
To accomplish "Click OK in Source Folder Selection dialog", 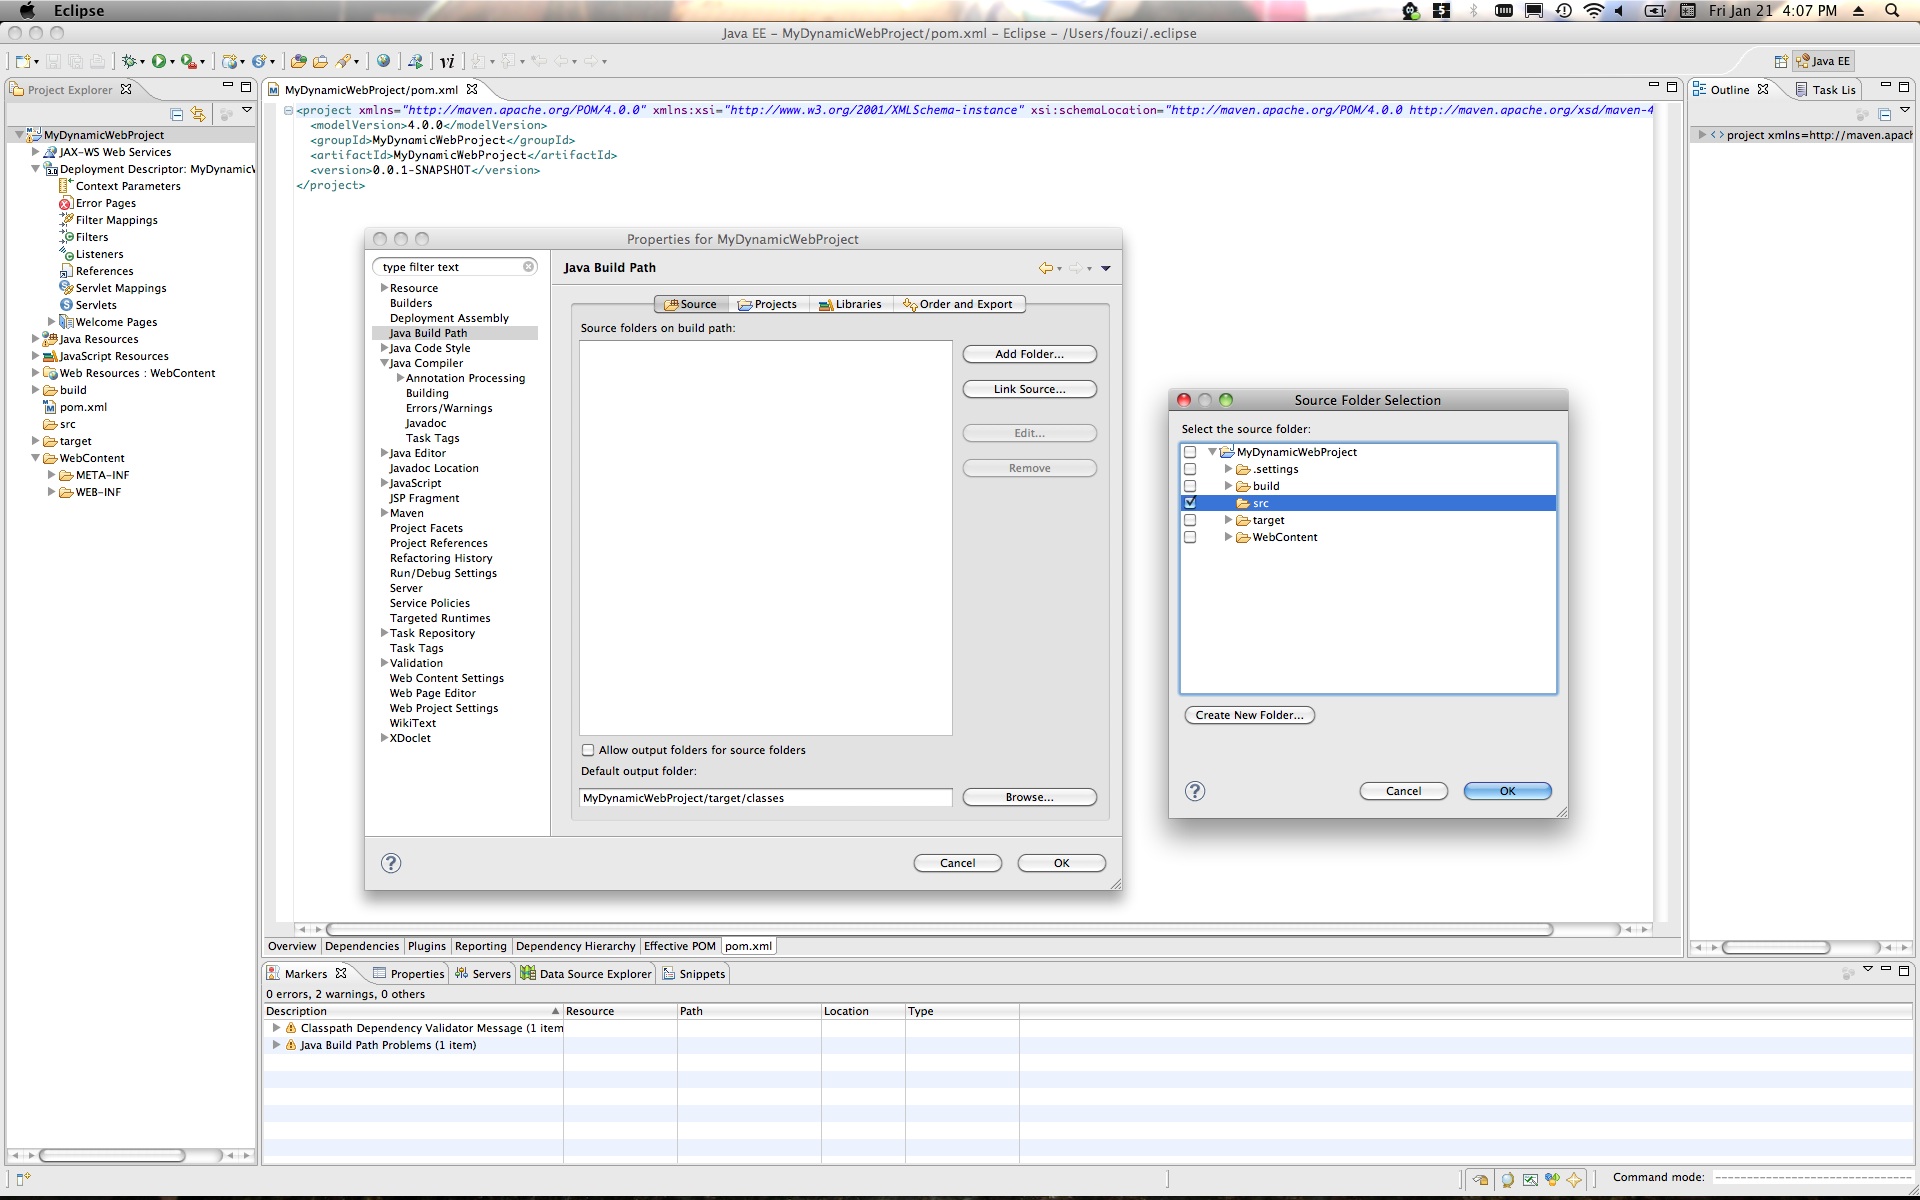I will coord(1507,791).
